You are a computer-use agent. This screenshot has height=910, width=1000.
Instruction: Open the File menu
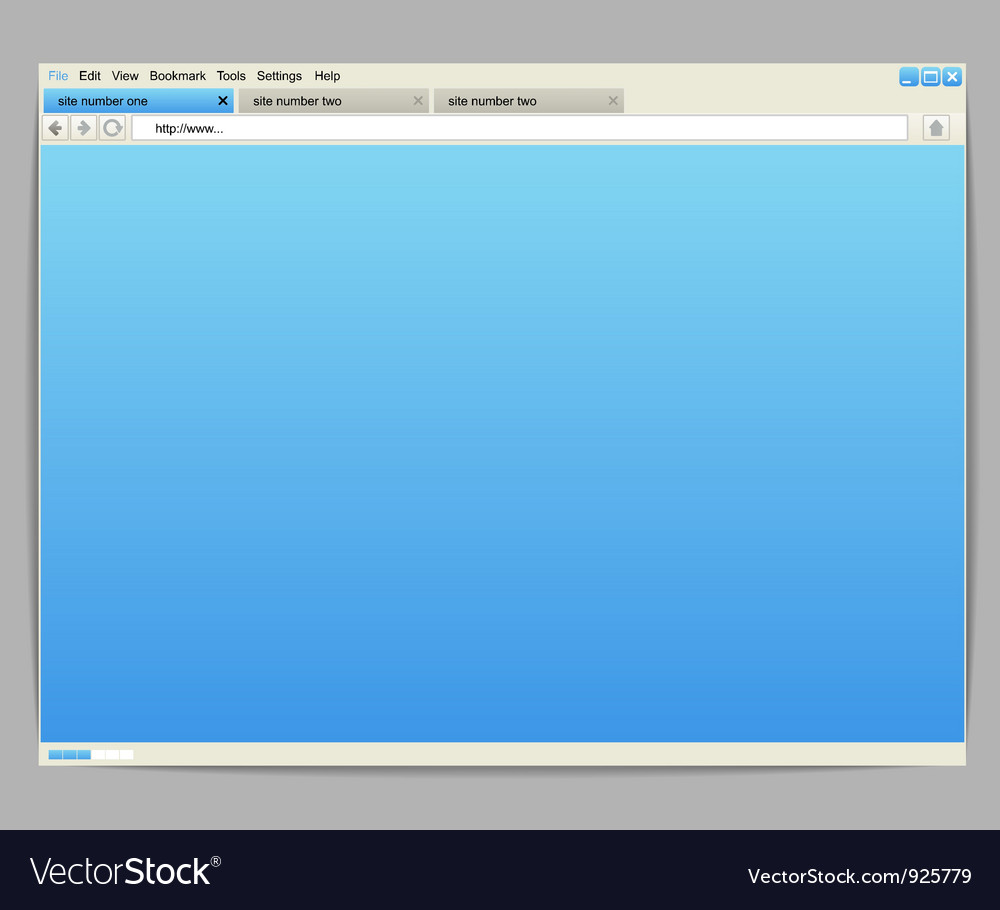58,76
